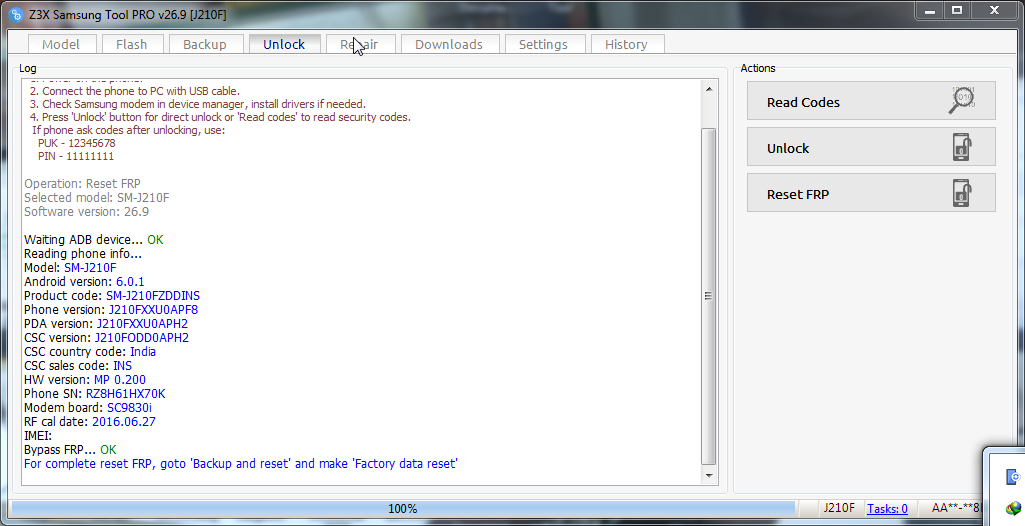Click the 'PUK - 12345678' log line

[x=76, y=143]
